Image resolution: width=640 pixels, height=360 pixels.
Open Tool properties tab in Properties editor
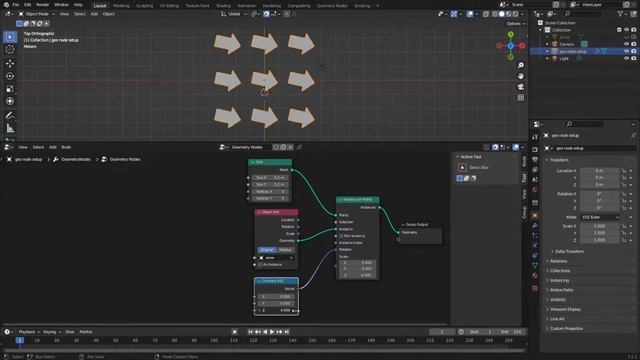pyautogui.click(x=535, y=138)
